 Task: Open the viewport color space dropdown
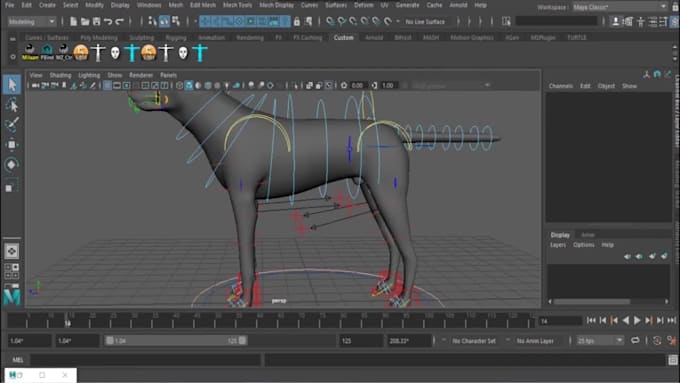pyautogui.click(x=451, y=85)
